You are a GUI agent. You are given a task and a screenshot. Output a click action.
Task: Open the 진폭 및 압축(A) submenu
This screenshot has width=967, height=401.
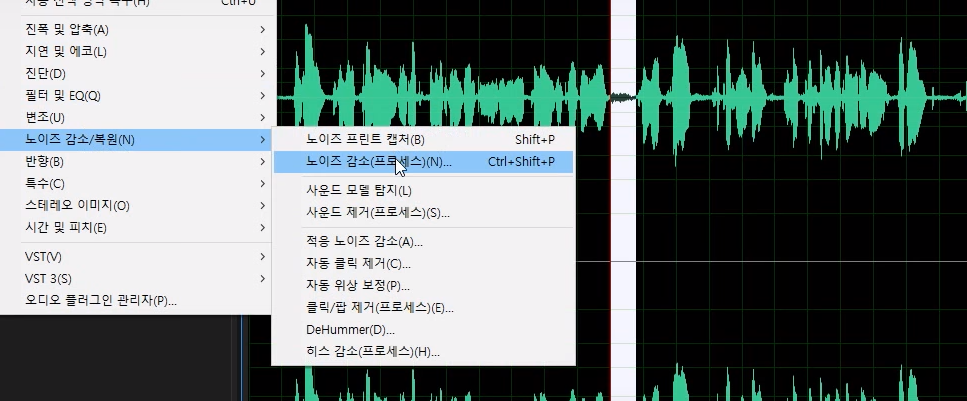136,30
